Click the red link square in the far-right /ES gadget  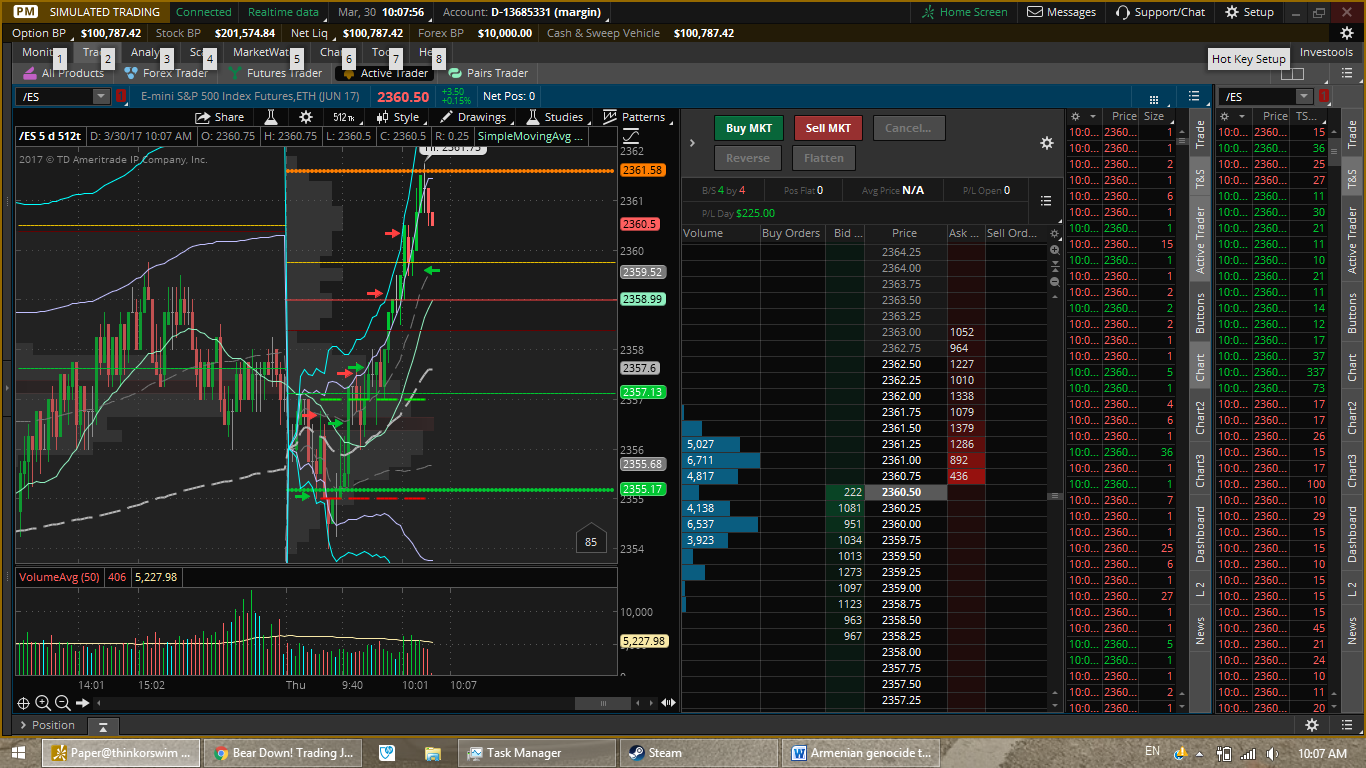(1324, 96)
